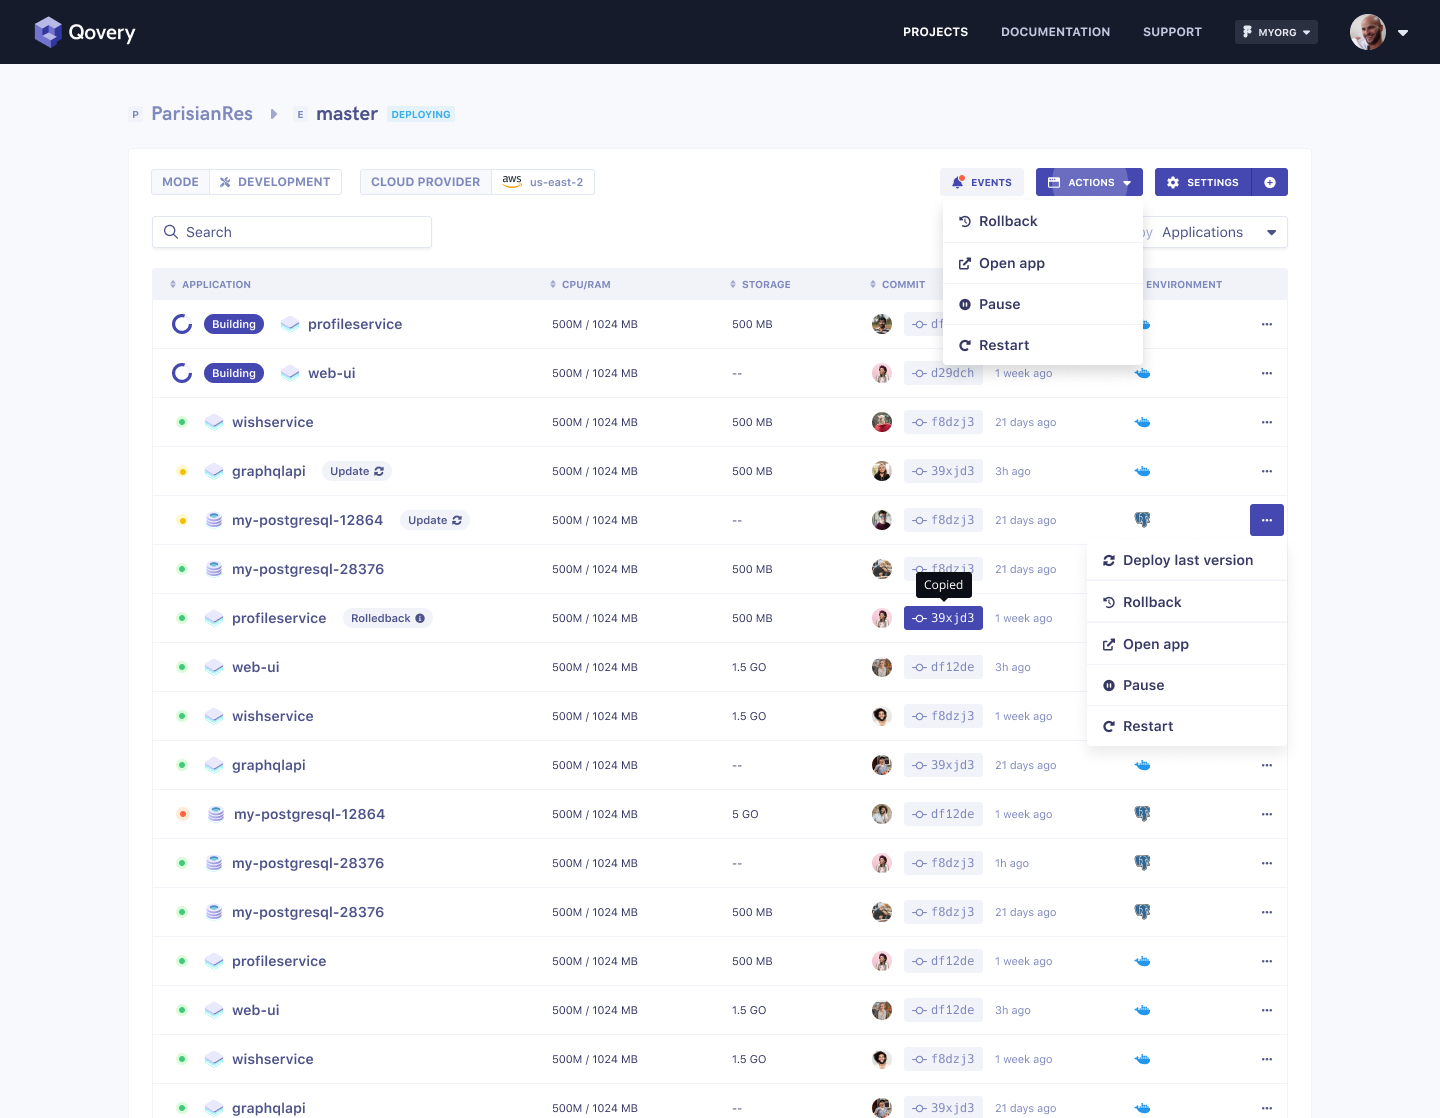Image resolution: width=1440 pixels, height=1118 pixels.
Task: Sort by the Storage column header
Action: 760,285
